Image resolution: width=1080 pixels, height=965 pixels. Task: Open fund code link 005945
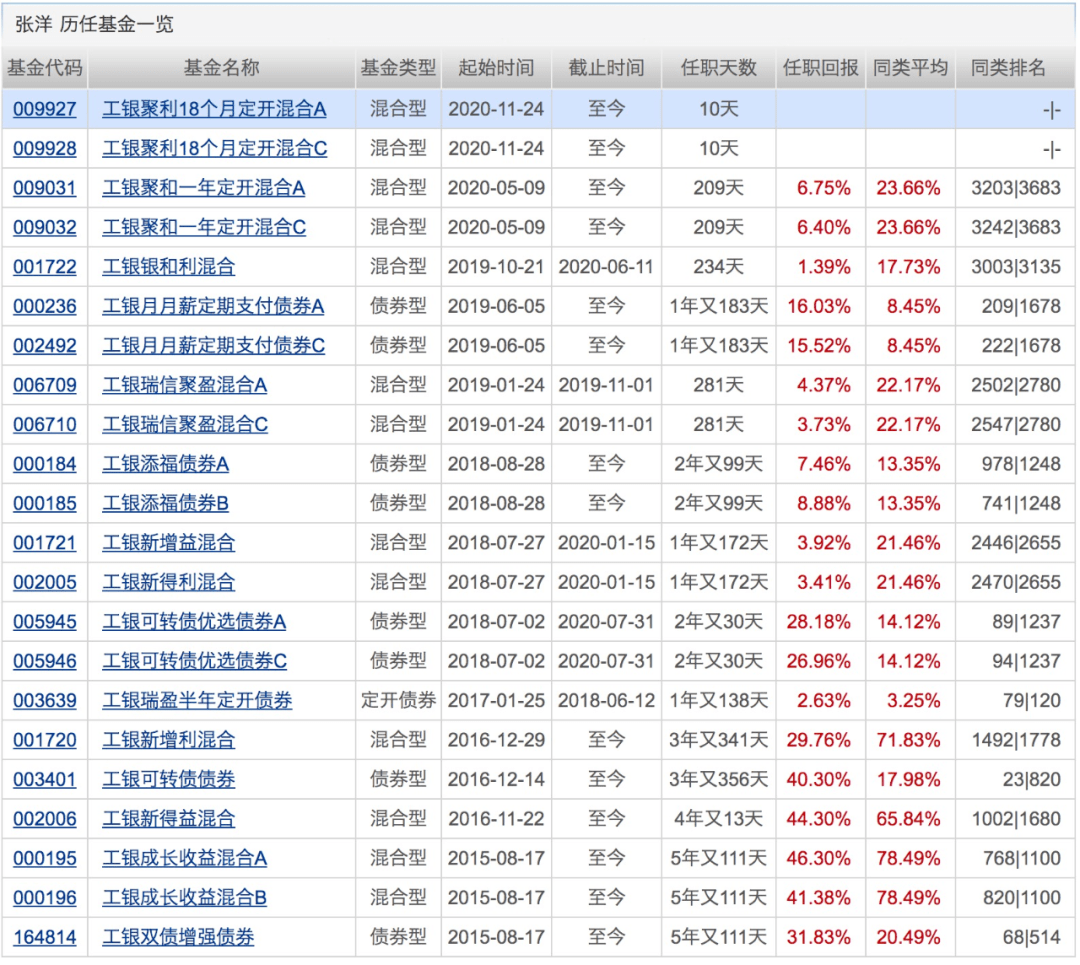45,622
